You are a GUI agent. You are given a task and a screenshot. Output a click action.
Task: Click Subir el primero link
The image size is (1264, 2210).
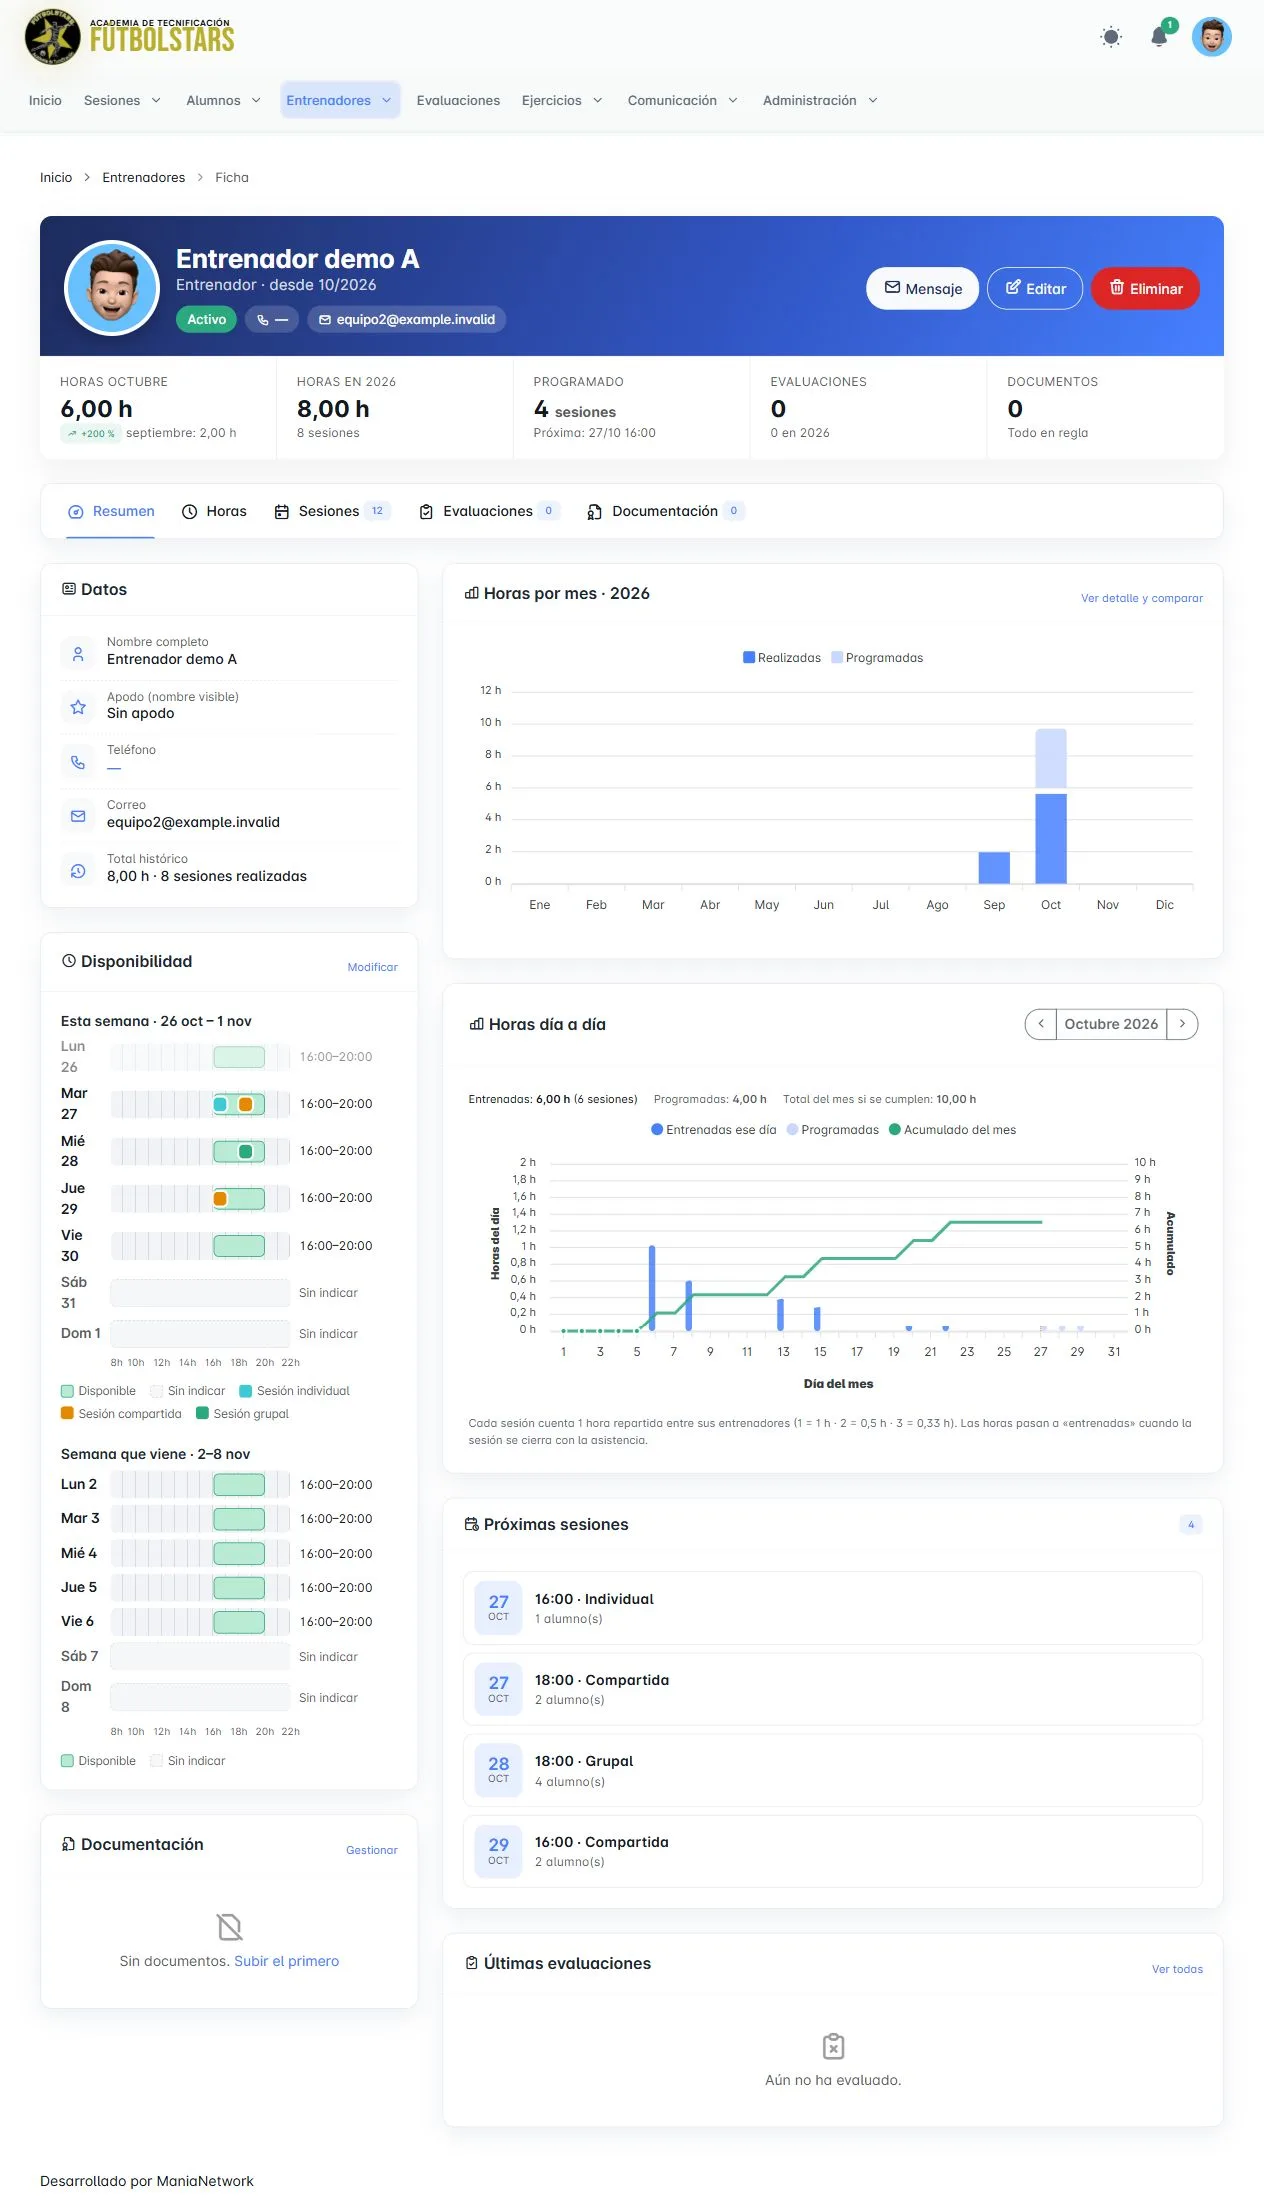coord(287,1961)
